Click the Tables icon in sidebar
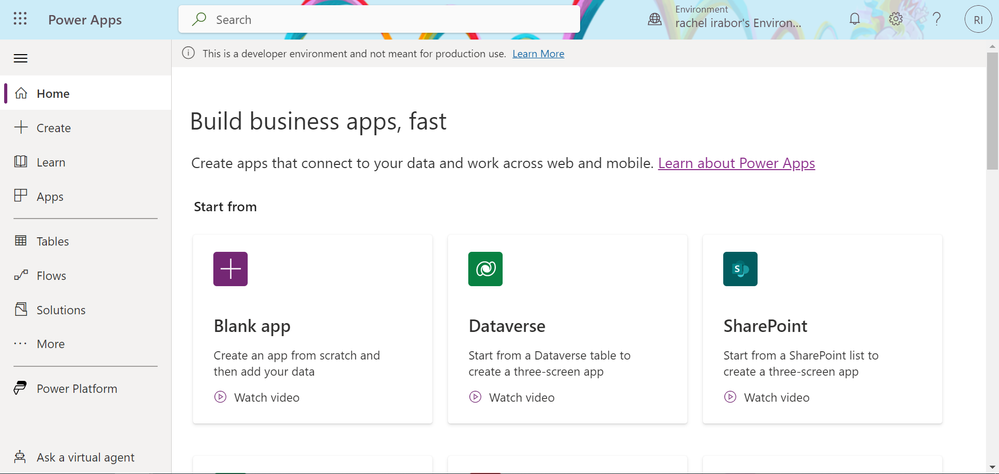 tap(21, 241)
